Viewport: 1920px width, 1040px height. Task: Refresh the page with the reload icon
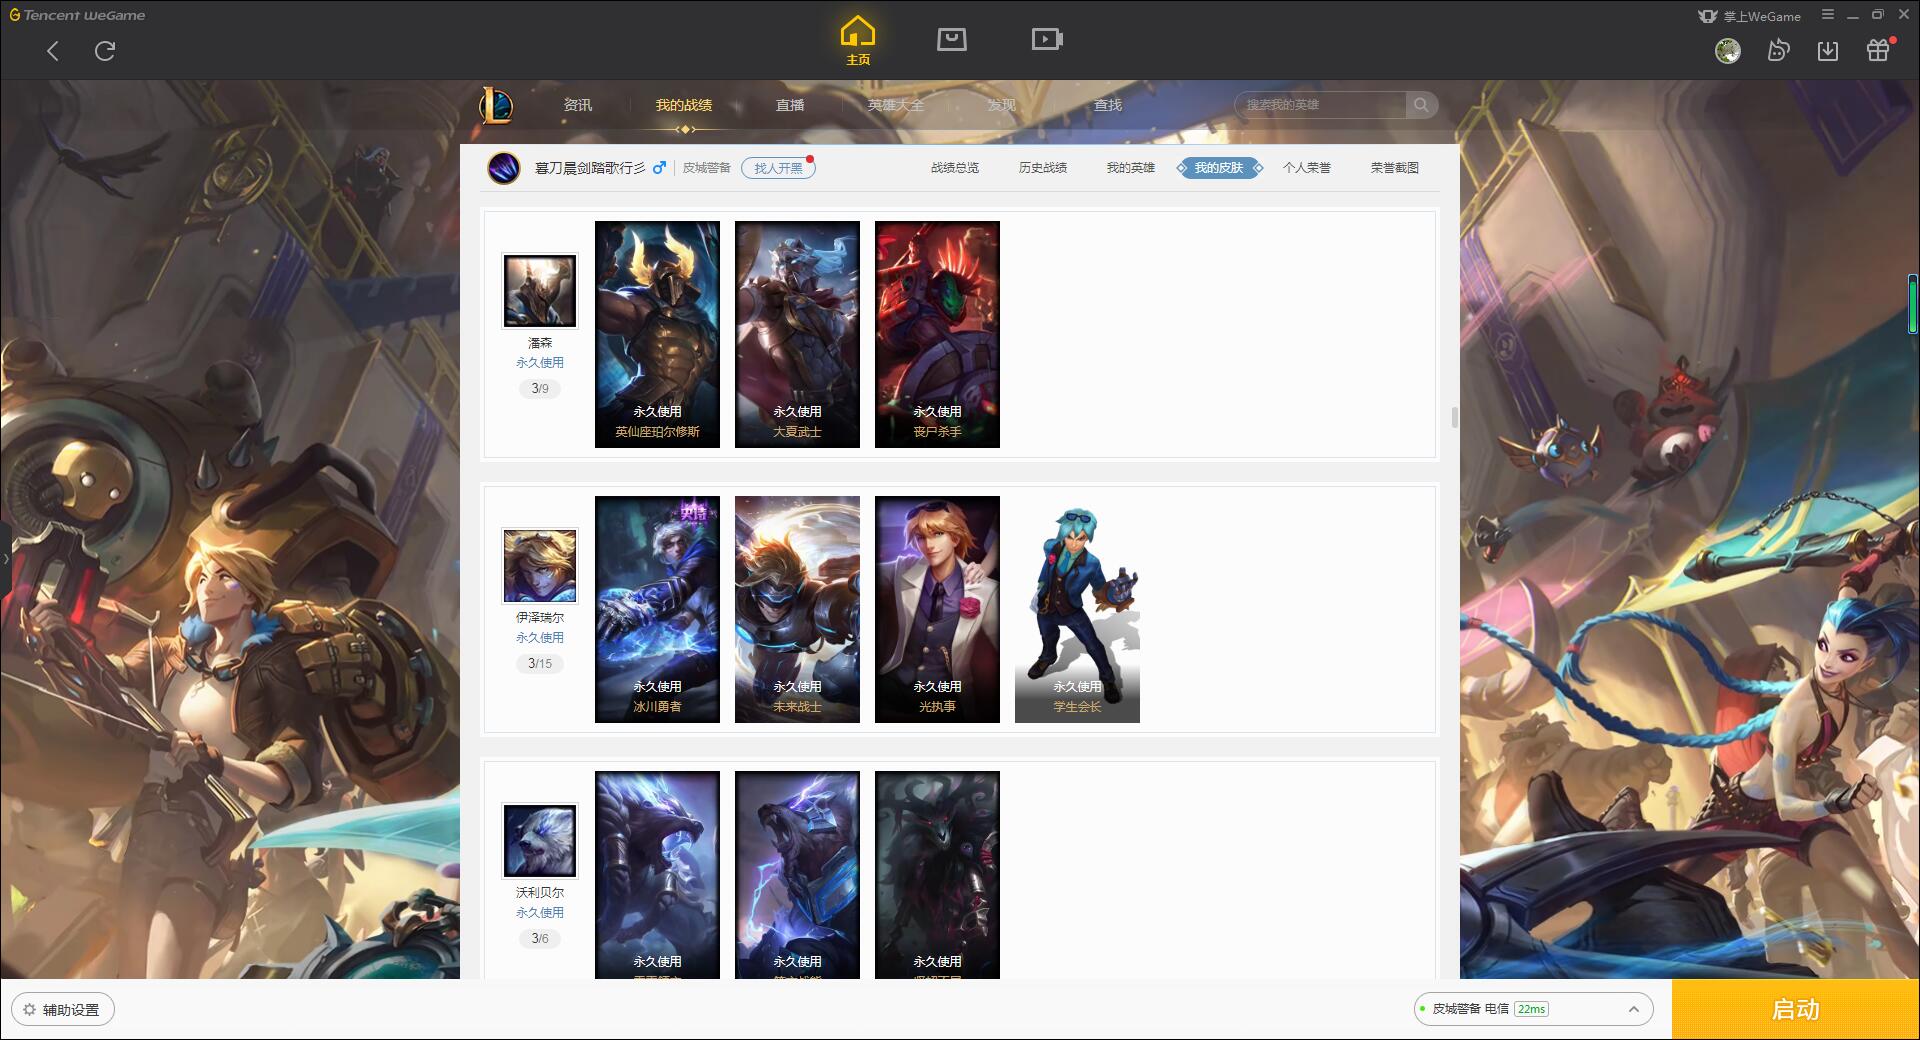click(105, 51)
